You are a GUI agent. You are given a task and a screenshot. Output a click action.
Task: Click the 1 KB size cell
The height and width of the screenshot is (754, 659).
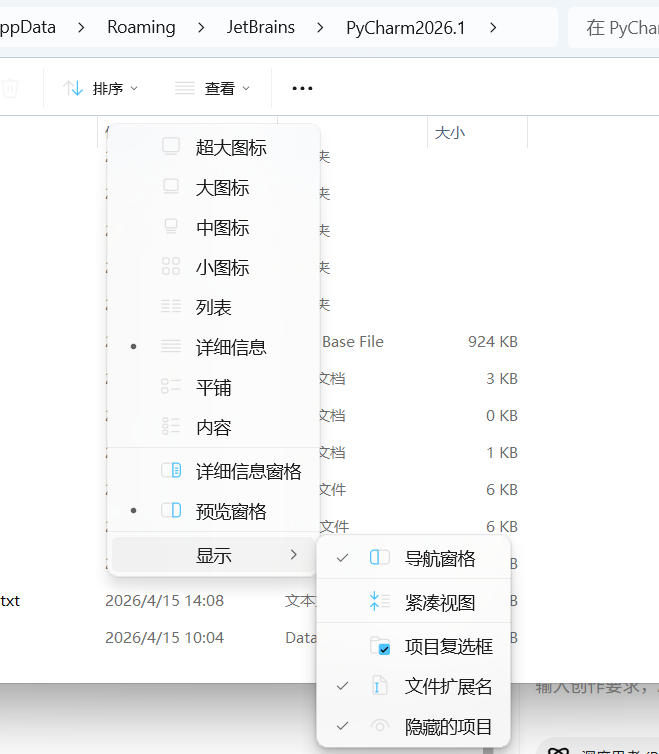point(502,453)
